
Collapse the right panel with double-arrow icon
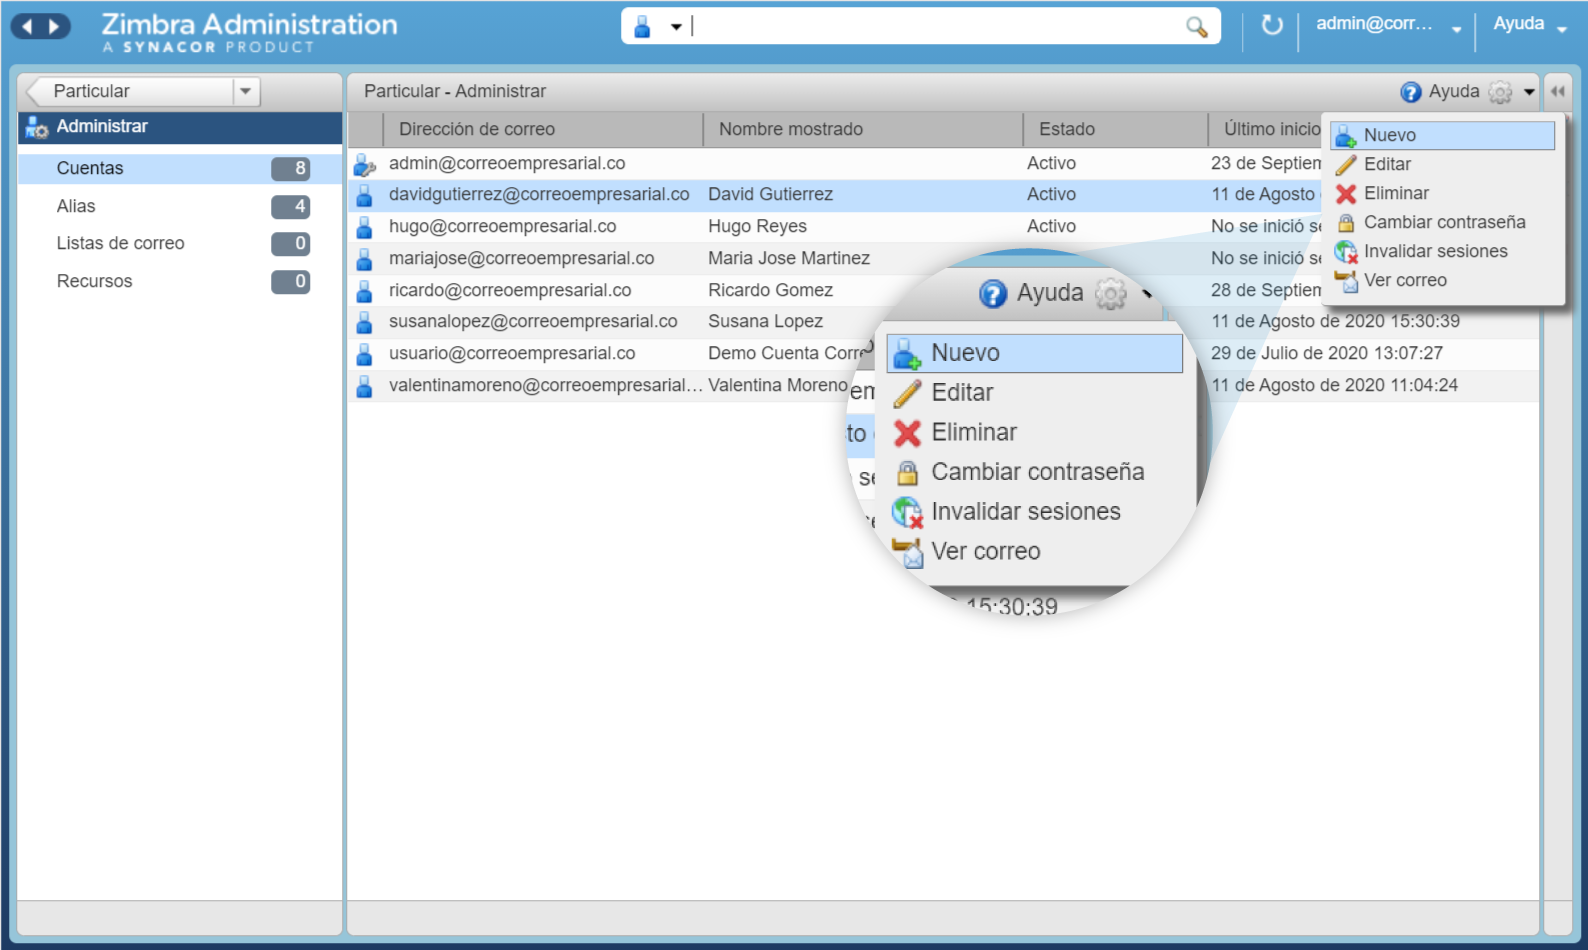[1557, 91]
